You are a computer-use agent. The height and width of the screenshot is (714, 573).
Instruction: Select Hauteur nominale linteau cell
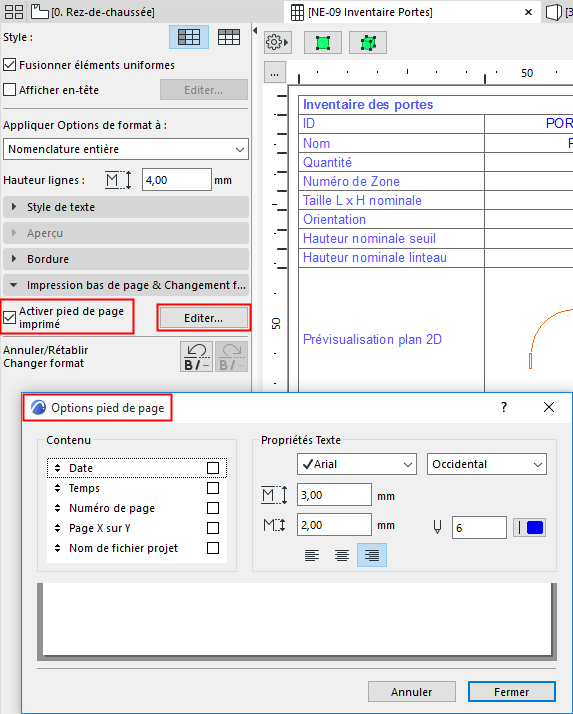pos(391,258)
